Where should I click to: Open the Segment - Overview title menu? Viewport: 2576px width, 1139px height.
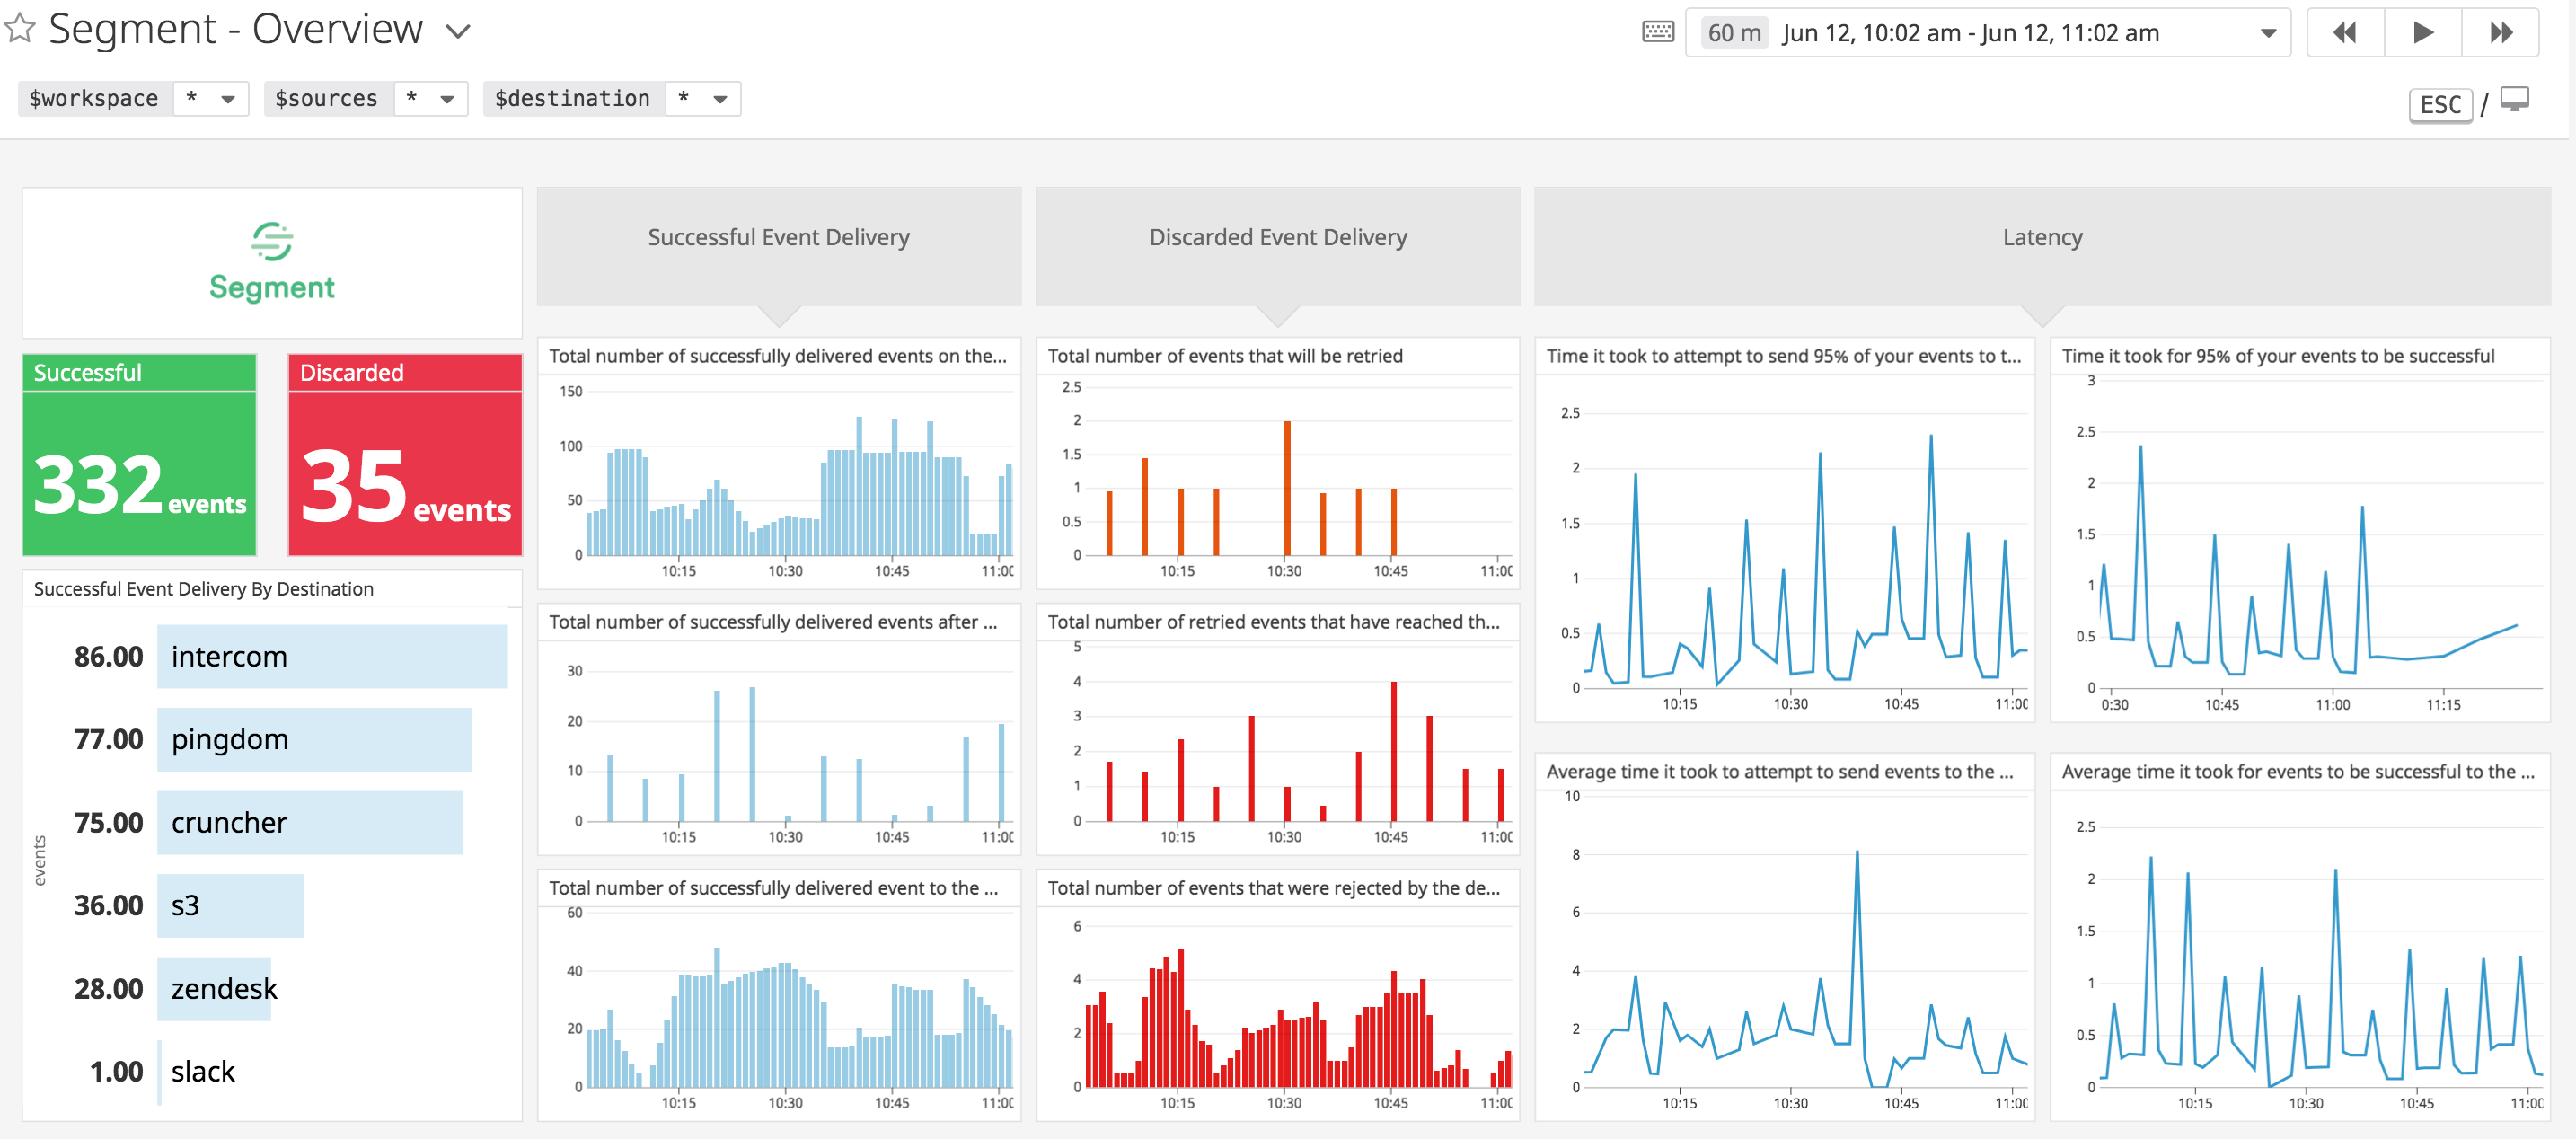[458, 31]
